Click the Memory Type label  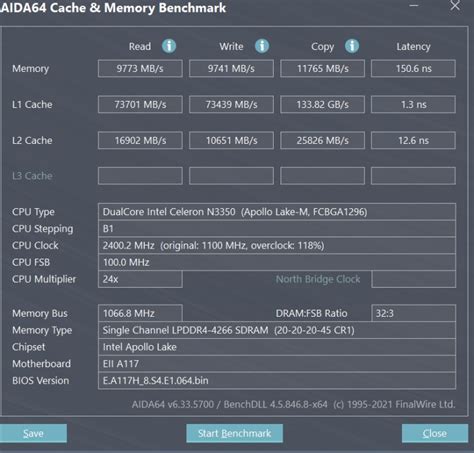tap(42, 331)
